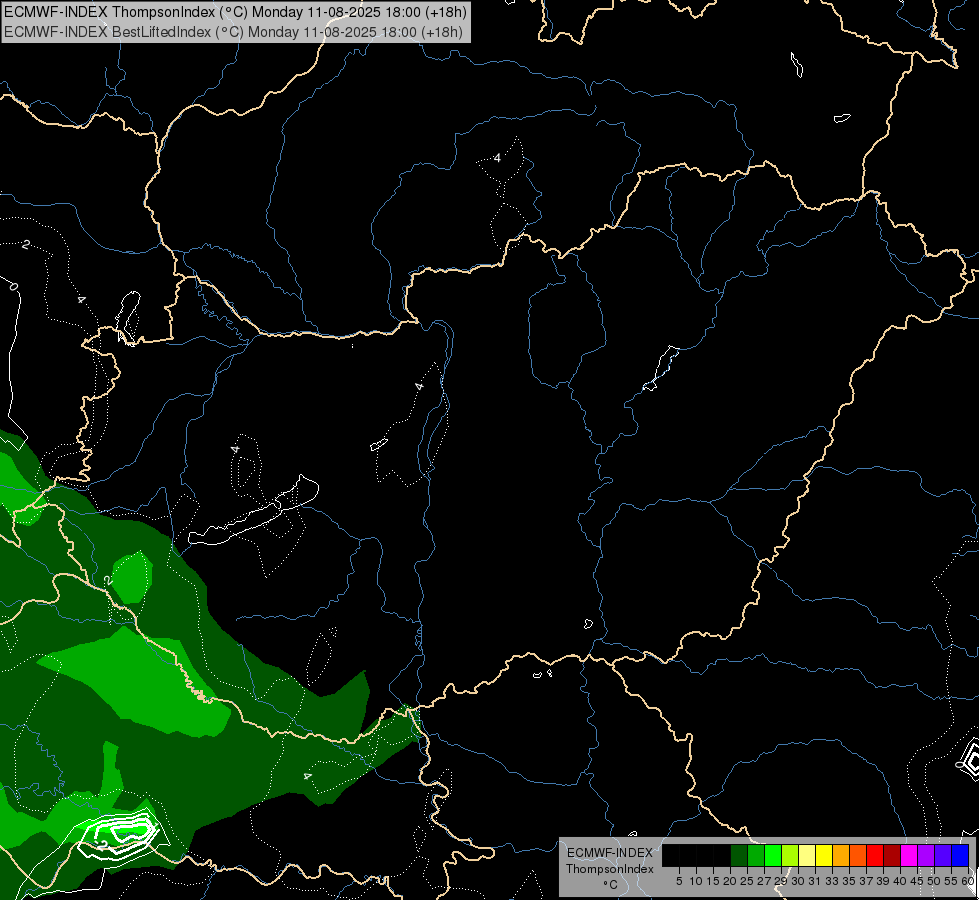Click legend tick value 37
This screenshot has height=900, width=979.
[x=866, y=881]
